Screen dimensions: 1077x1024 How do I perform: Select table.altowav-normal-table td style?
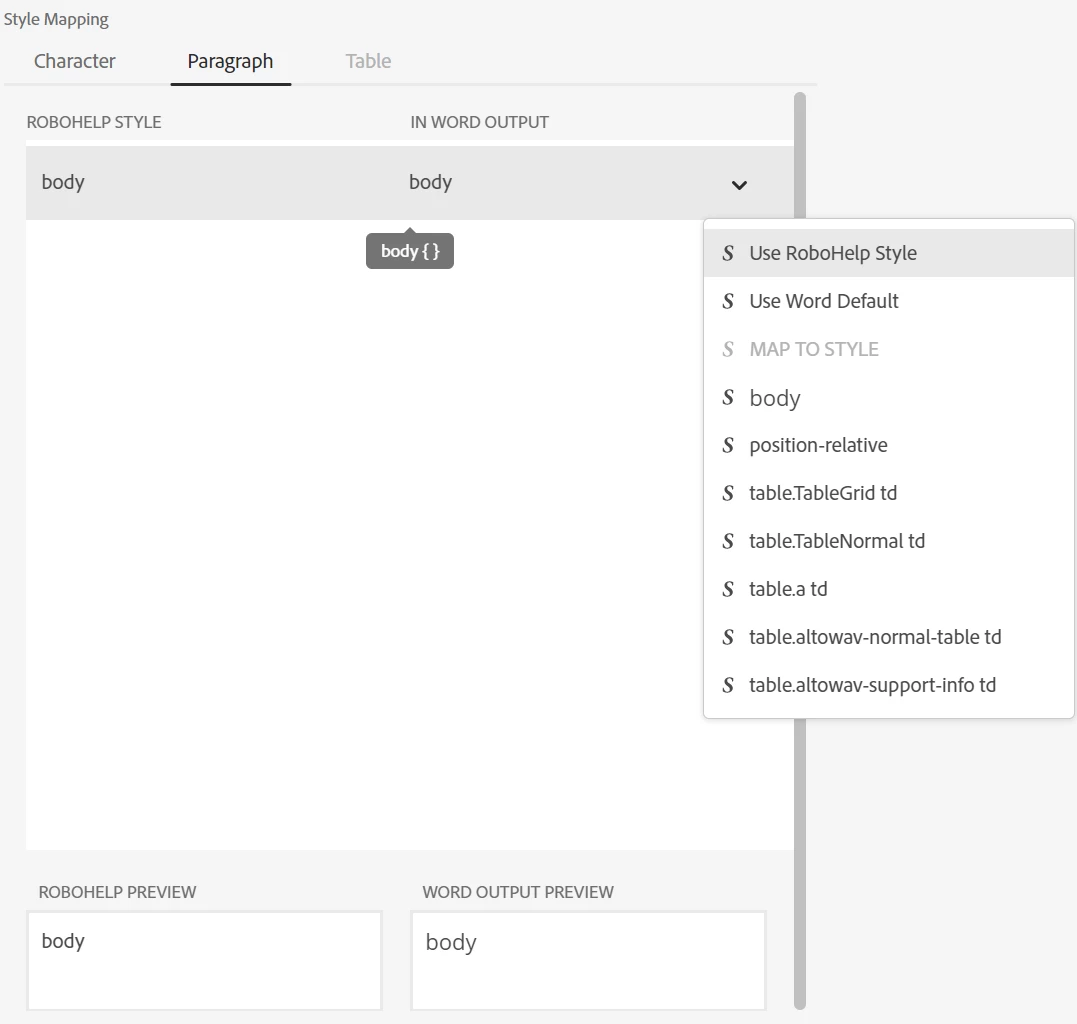[x=888, y=637]
